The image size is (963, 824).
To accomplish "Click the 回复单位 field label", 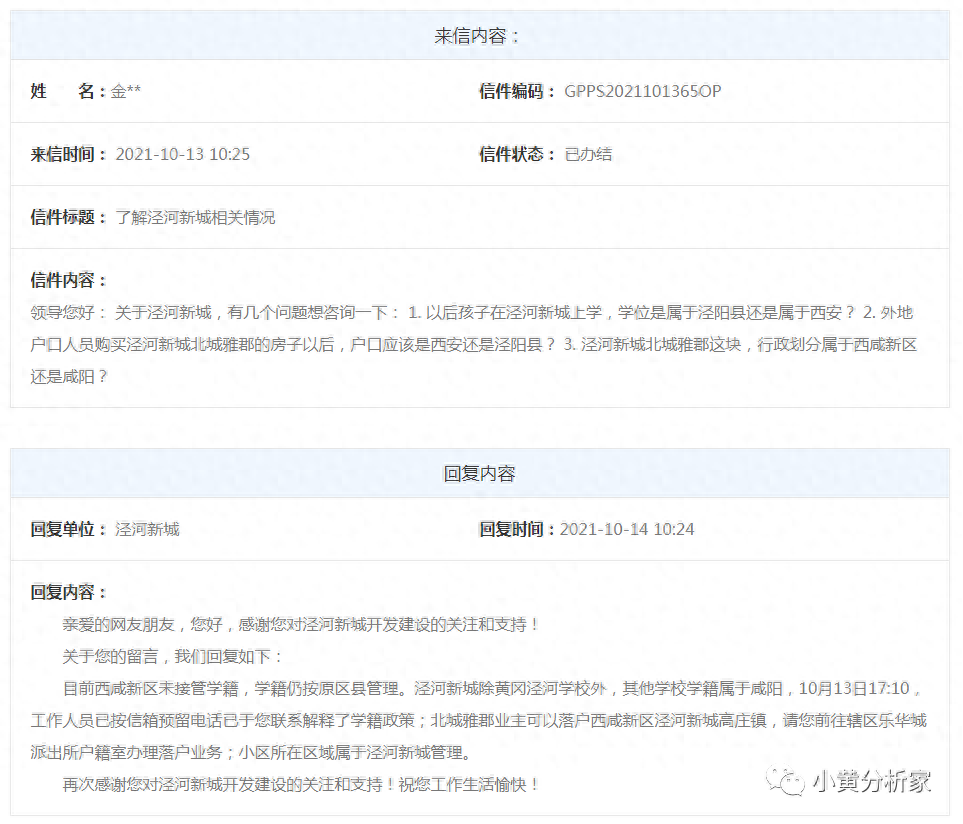I will click(68, 529).
